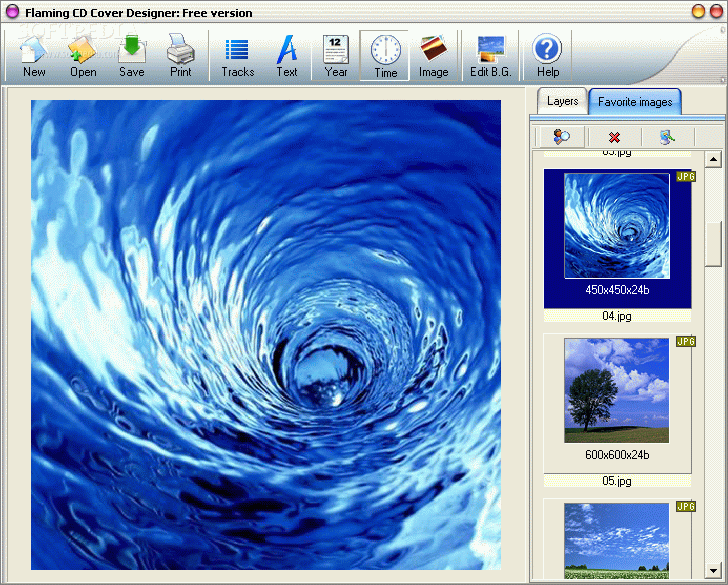Click the JPG badge on 05.jpg
728x585 pixels.
[x=686, y=342]
